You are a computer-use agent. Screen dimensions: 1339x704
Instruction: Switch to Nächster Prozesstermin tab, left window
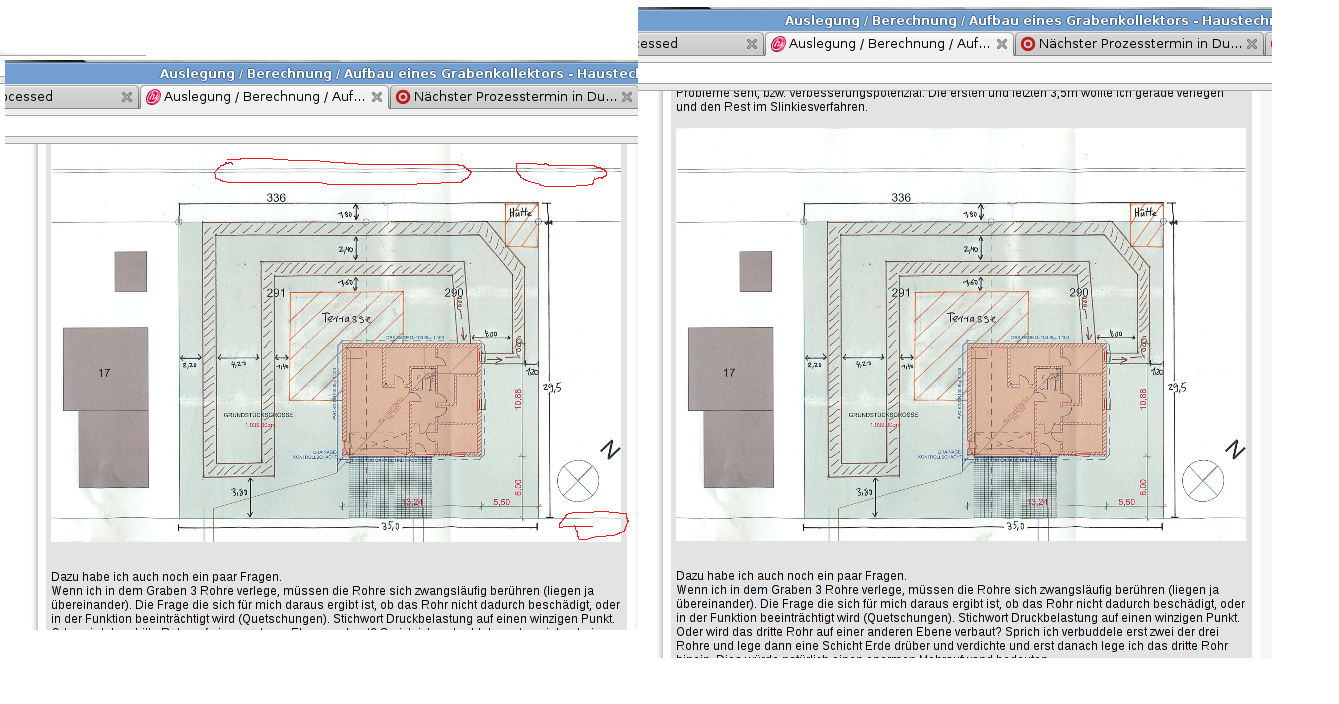[515, 97]
